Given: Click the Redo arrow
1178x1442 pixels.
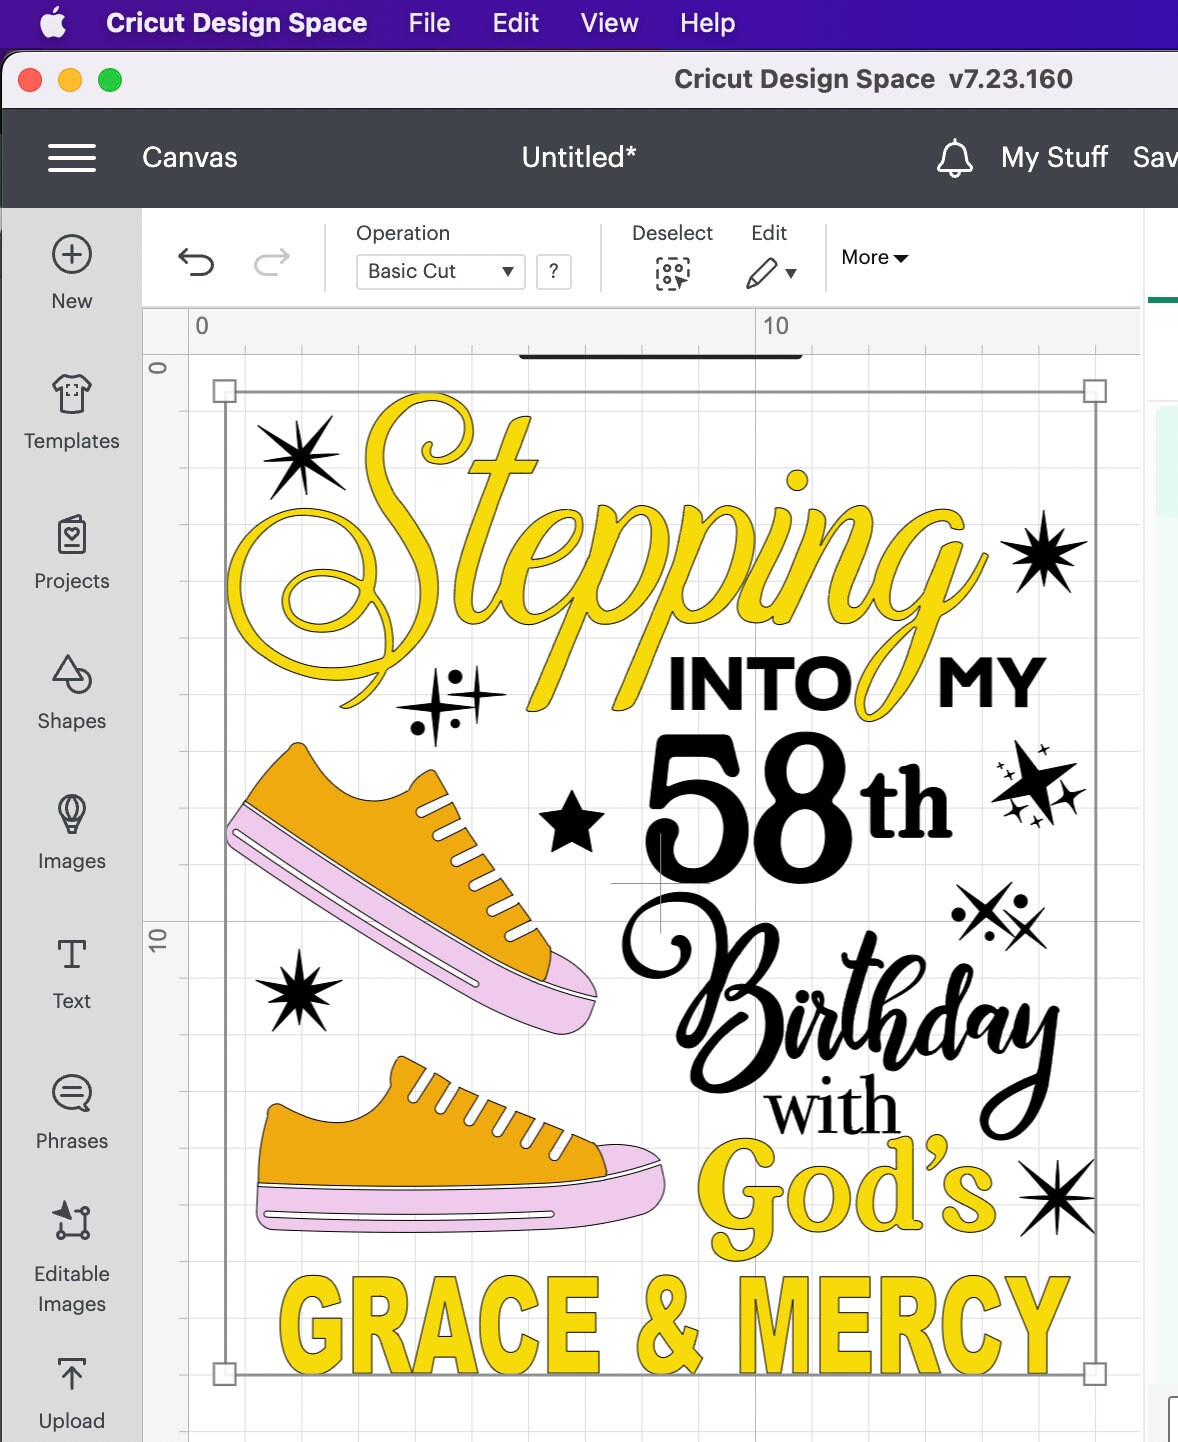Looking at the screenshot, I should click(271, 262).
